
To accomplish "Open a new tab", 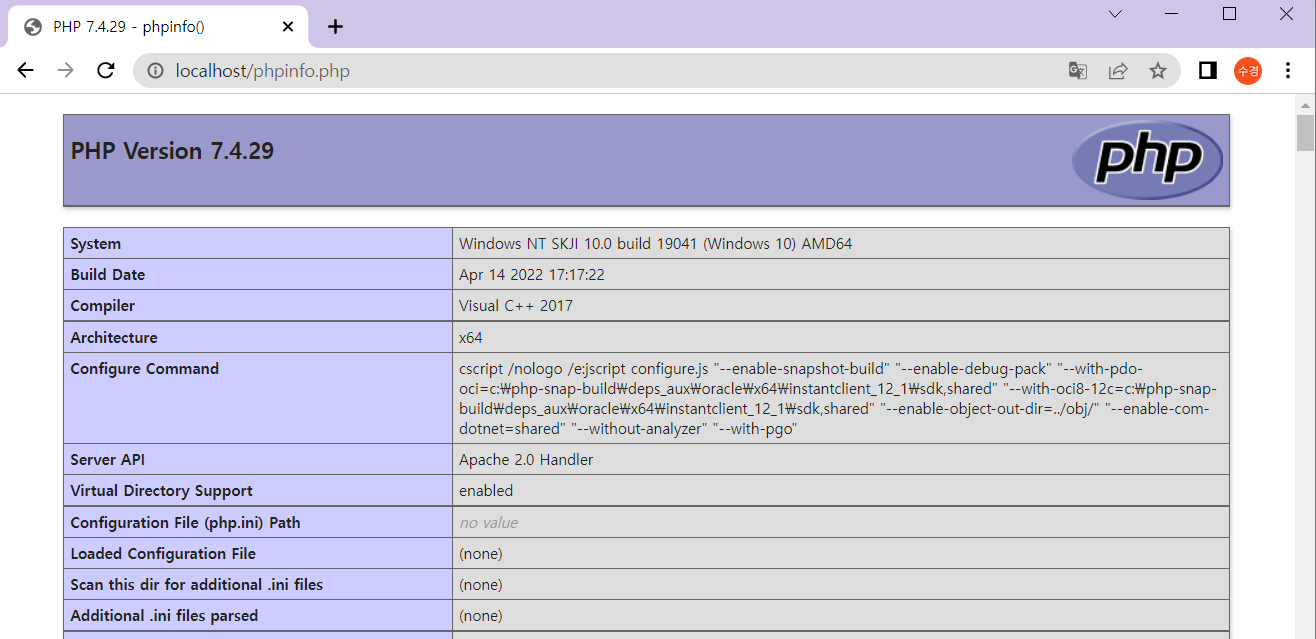I will (x=335, y=27).
